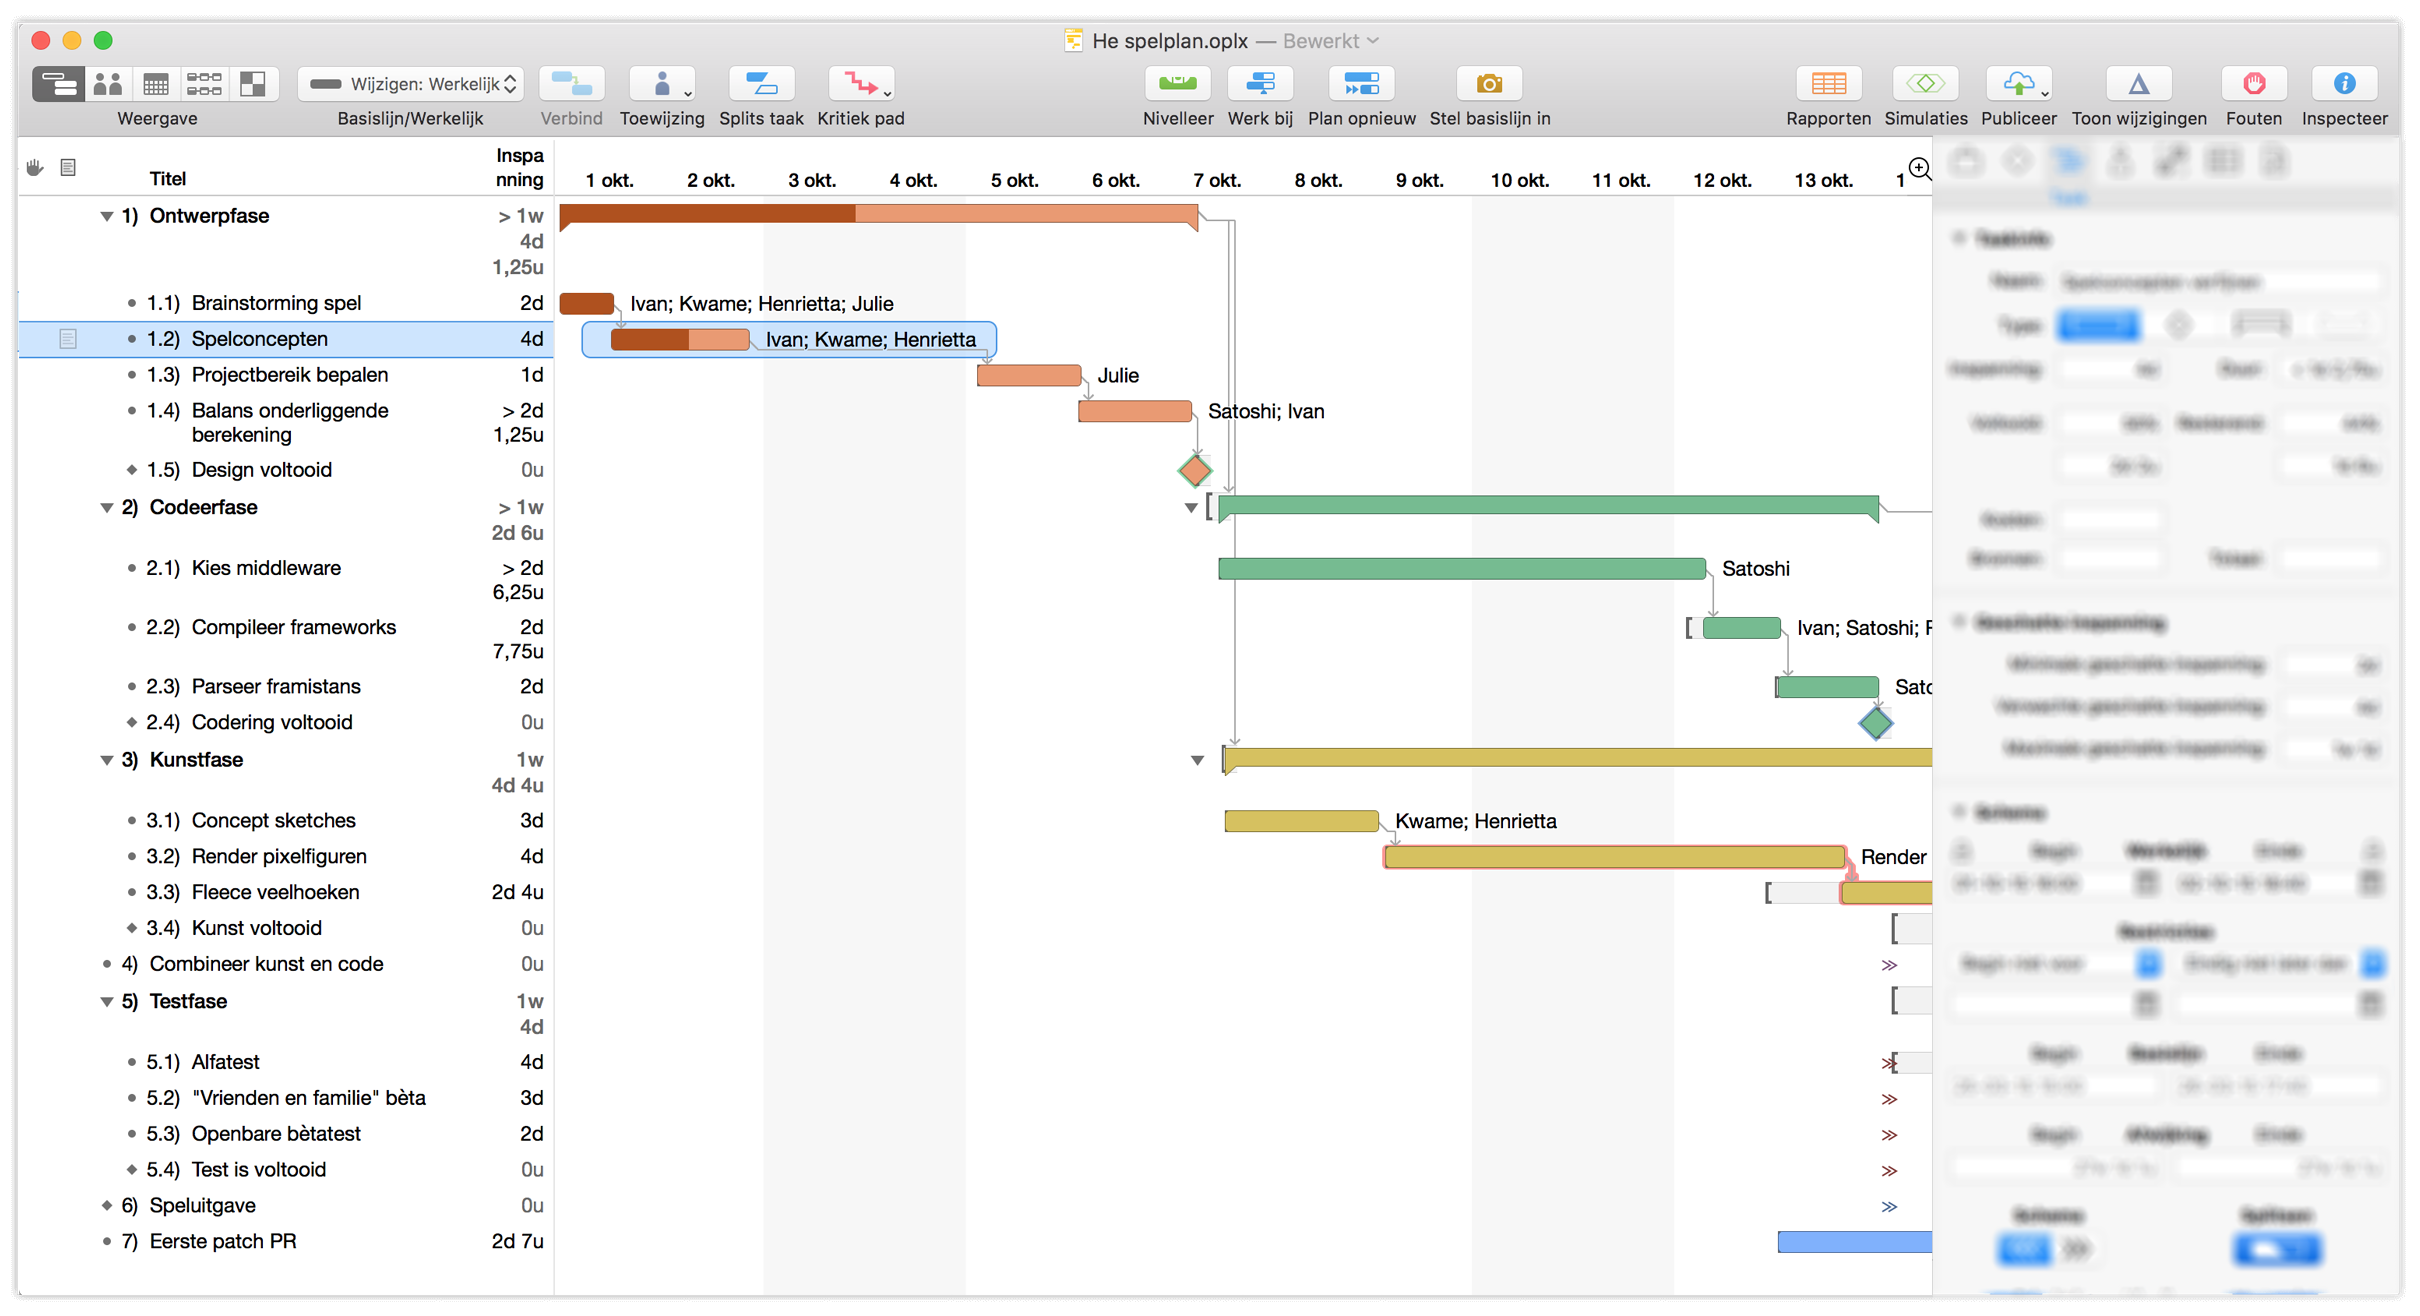Switch to Styles view icon
The image size is (2420, 1316).
coord(253,84)
